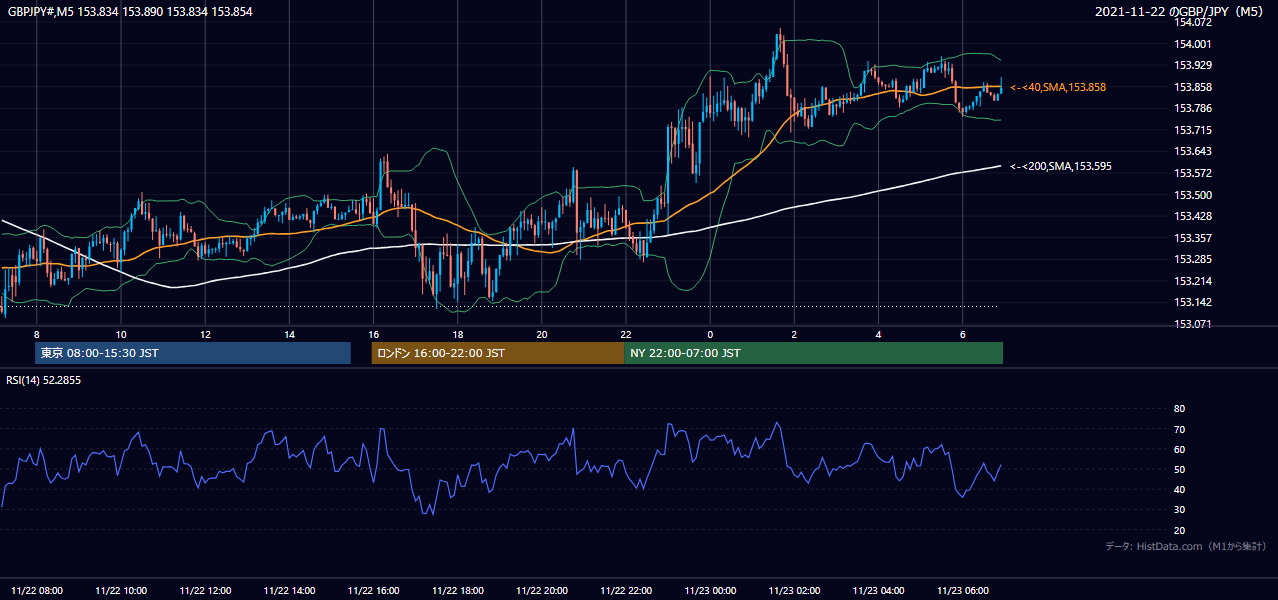Click the データ: HistData.com source credit
Image resolution: width=1278 pixels, height=600 pixels.
point(1185,546)
